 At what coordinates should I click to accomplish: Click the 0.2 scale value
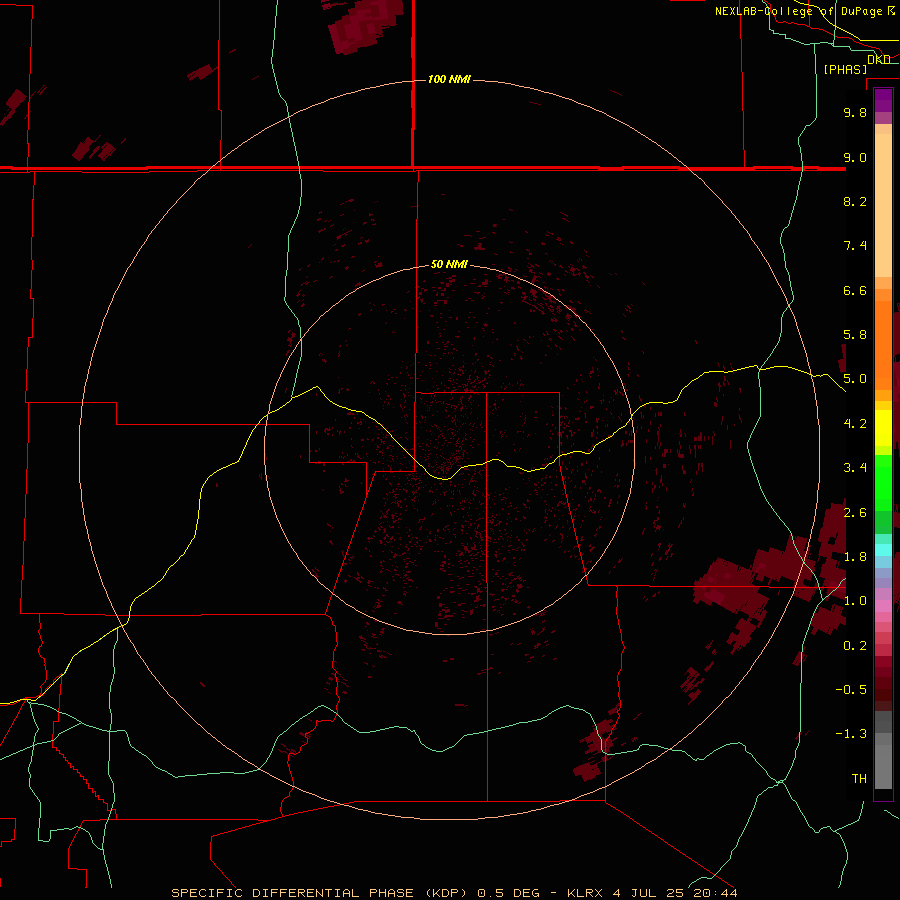(855, 645)
